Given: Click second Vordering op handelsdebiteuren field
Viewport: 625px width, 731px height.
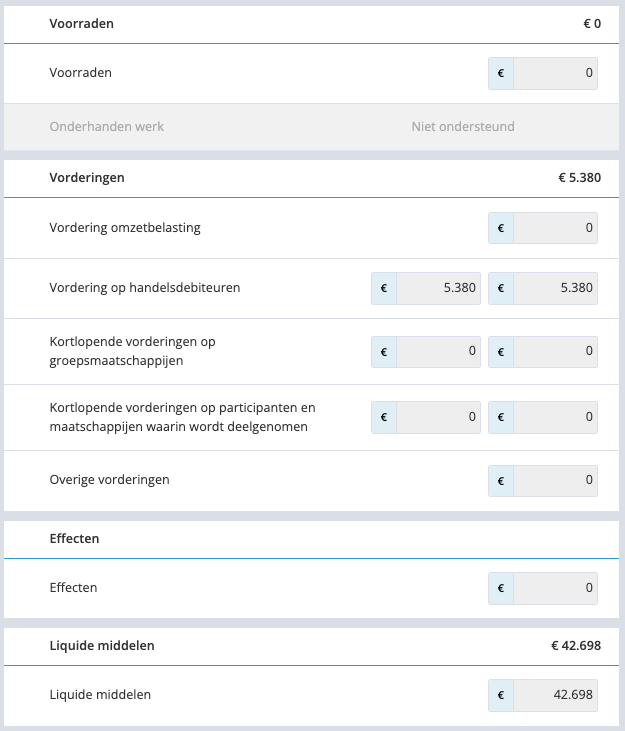Looking at the screenshot, I should tap(555, 288).
